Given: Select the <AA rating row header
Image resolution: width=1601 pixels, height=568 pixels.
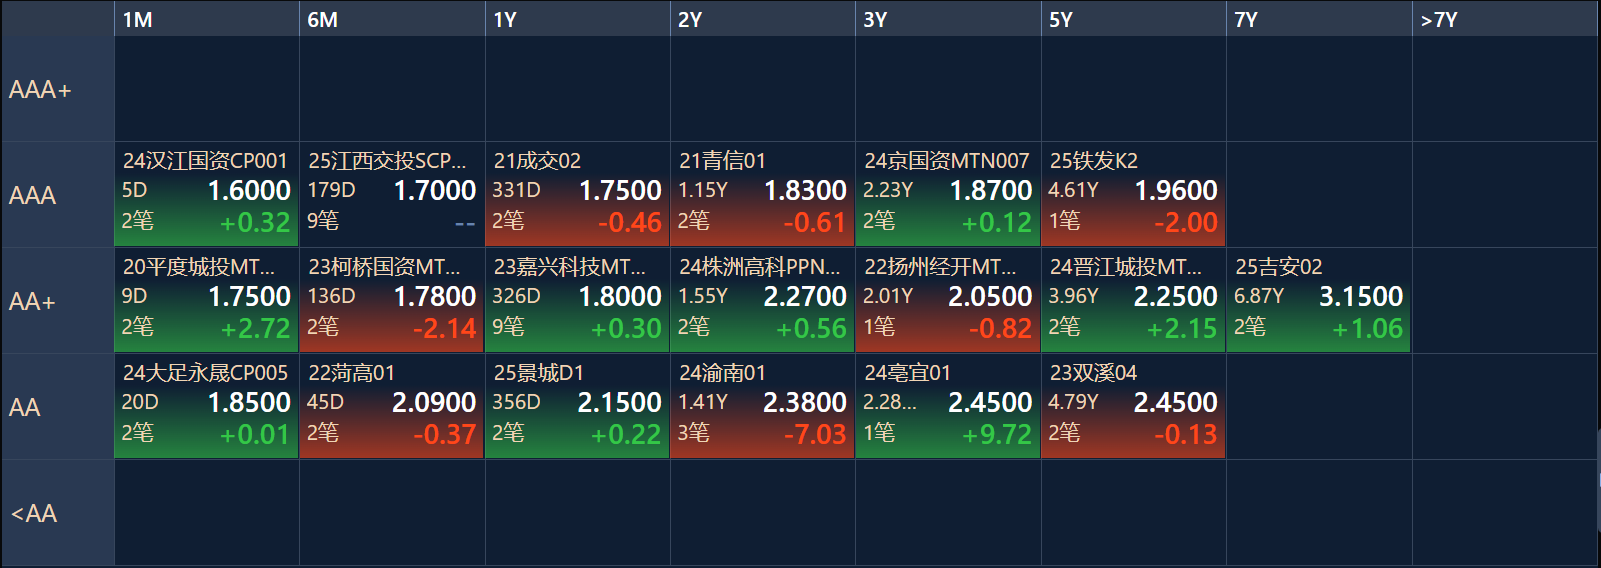Looking at the screenshot, I should [x=57, y=513].
